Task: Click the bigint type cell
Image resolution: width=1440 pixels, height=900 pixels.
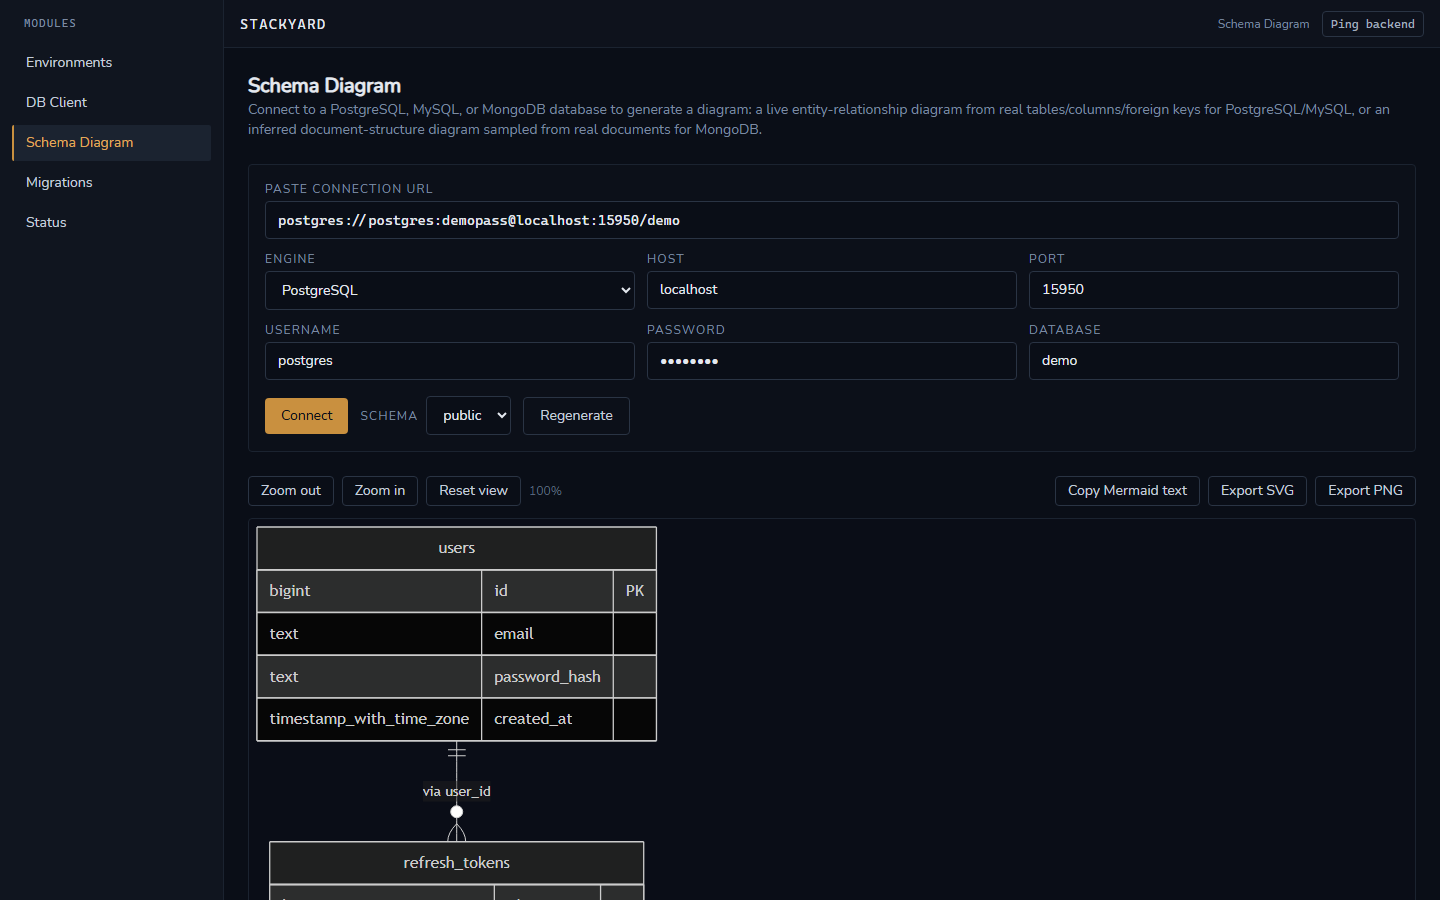Action: click(369, 591)
